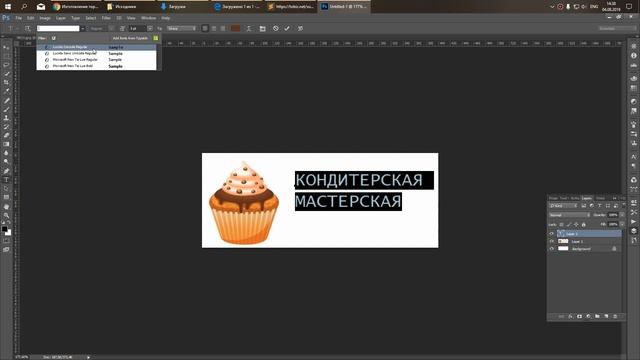Click the brown text color swatch
Viewport: 640px width, 360px height.
coord(236,29)
